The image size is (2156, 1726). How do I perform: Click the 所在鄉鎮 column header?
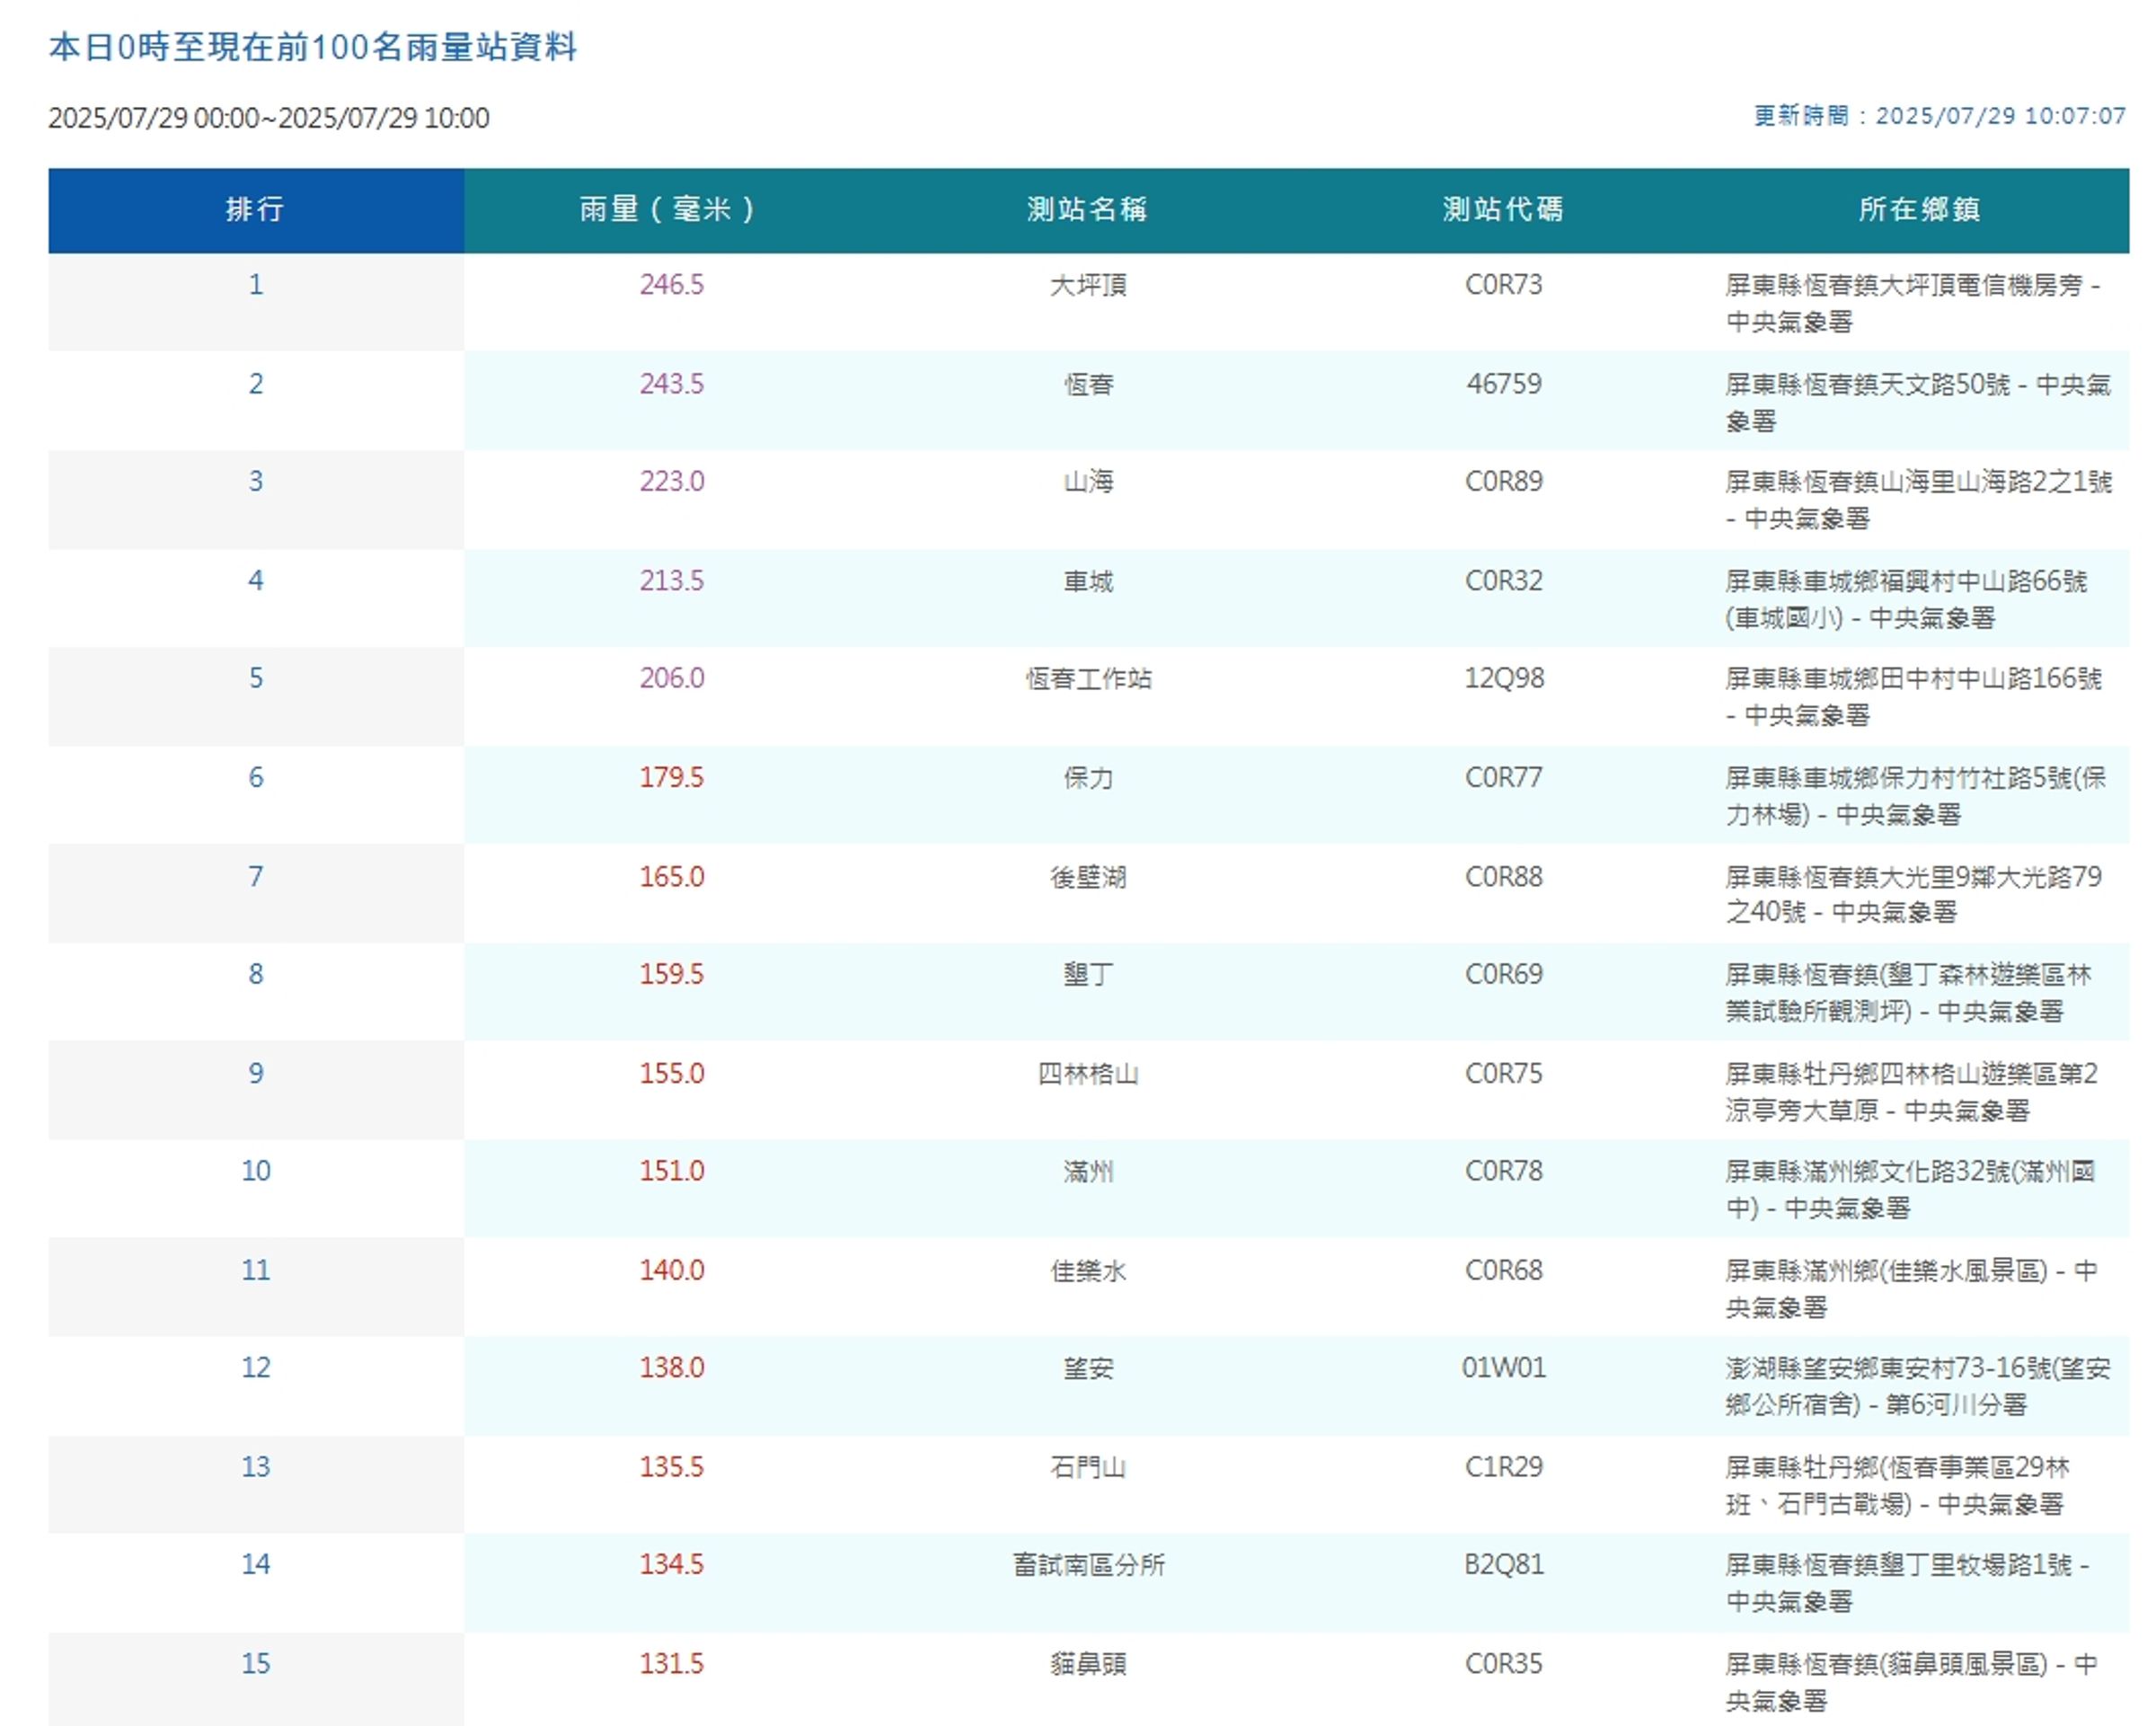[x=1919, y=209]
